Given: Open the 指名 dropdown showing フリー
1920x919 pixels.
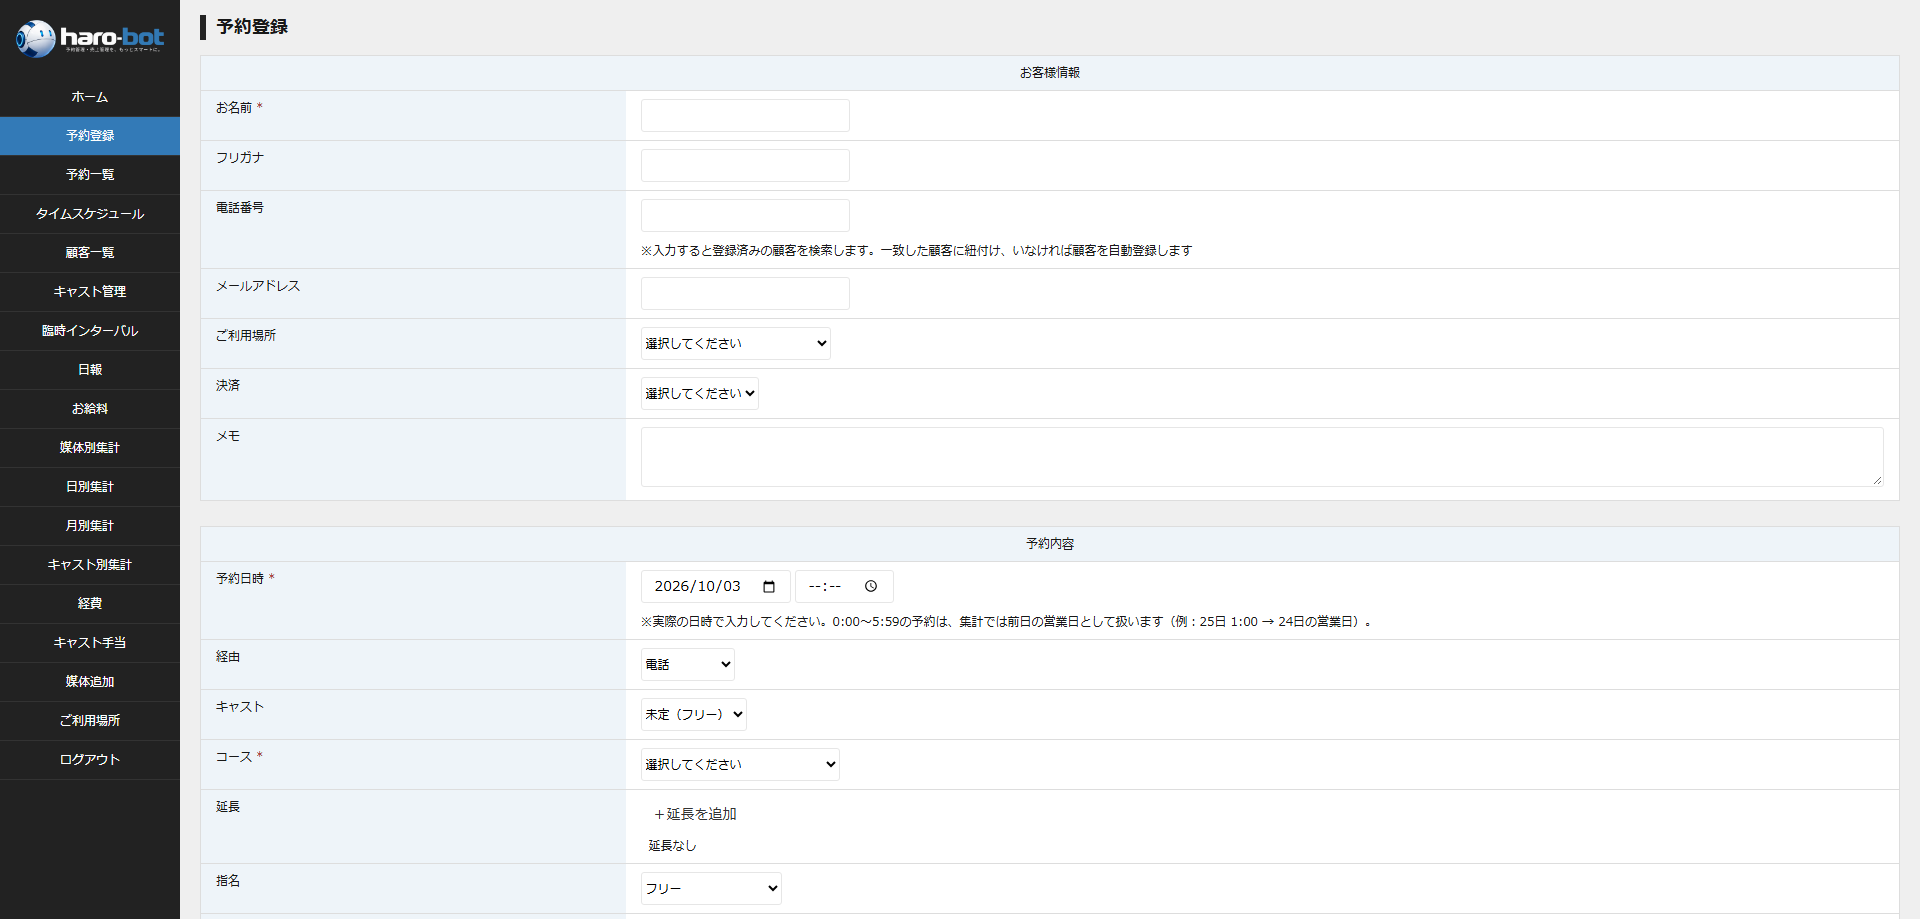Looking at the screenshot, I should click(x=711, y=889).
